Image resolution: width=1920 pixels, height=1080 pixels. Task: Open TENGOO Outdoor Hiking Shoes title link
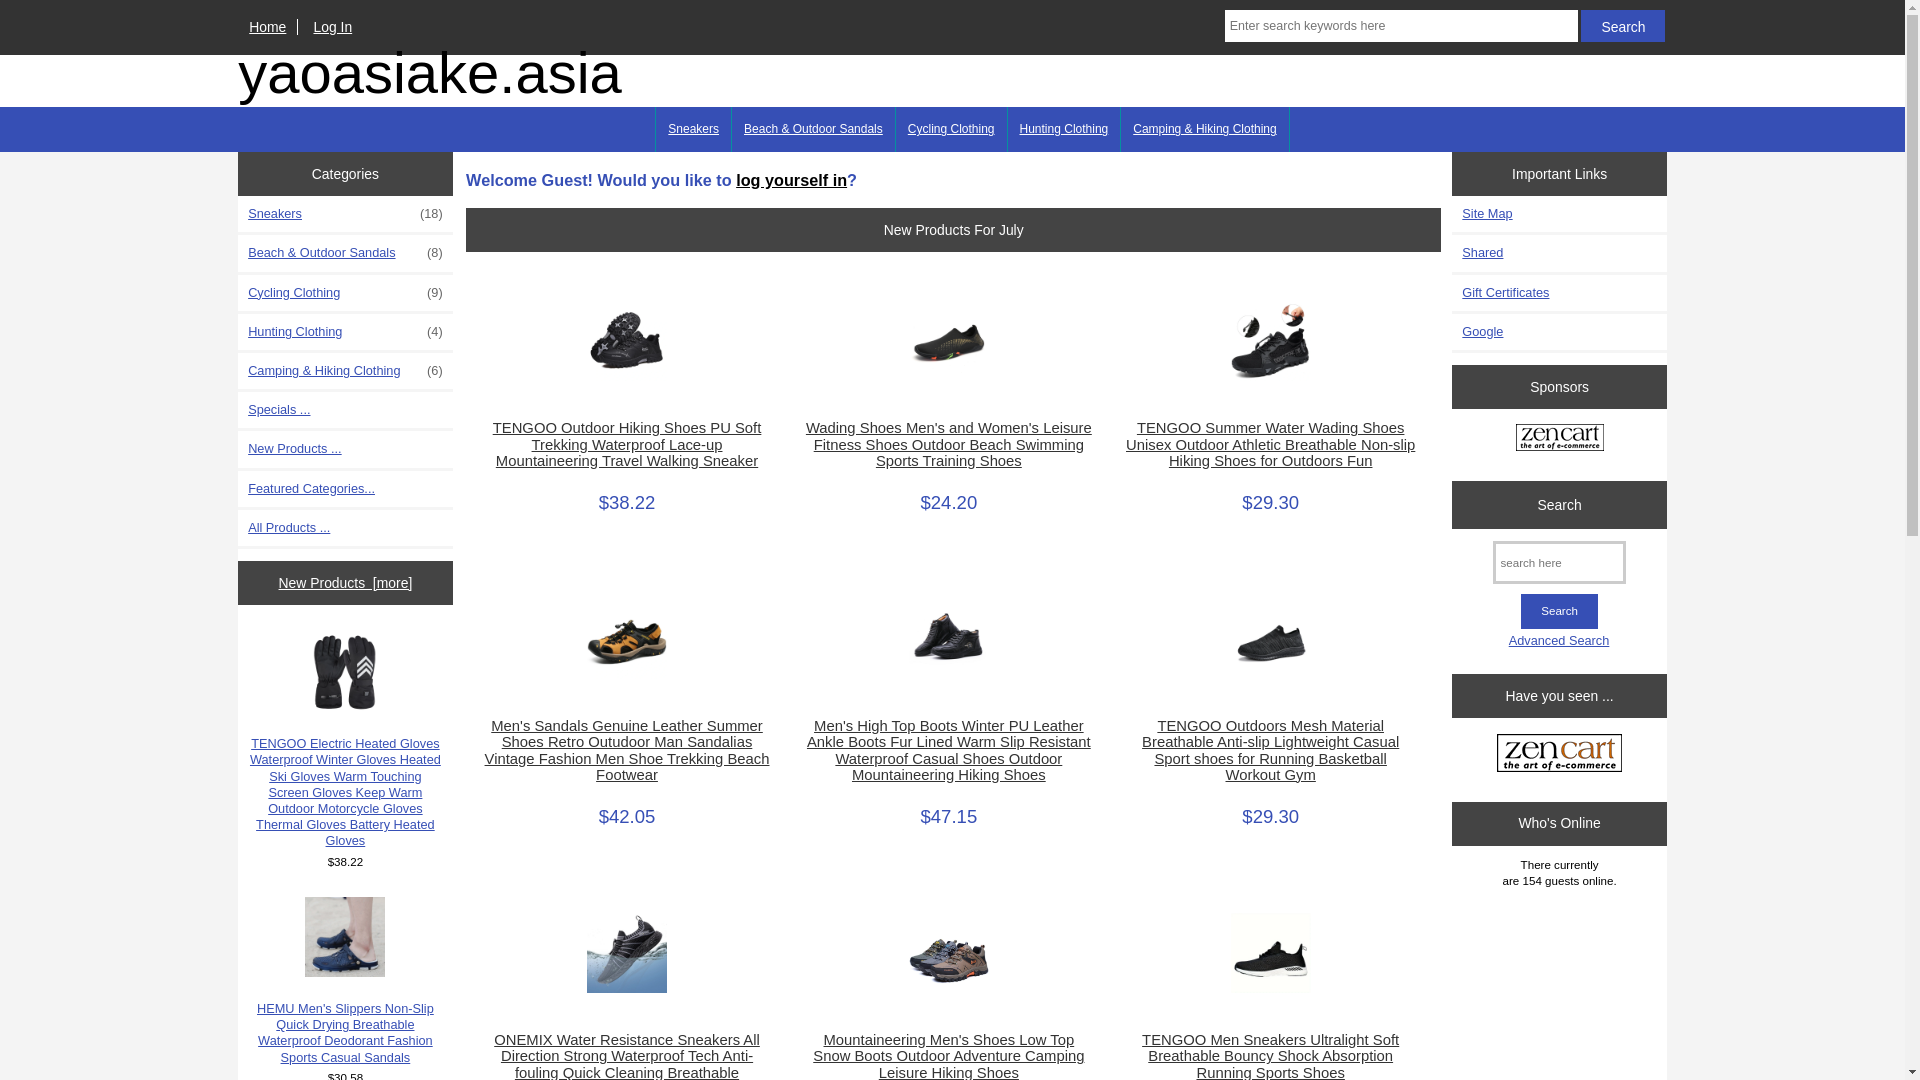[627, 445]
